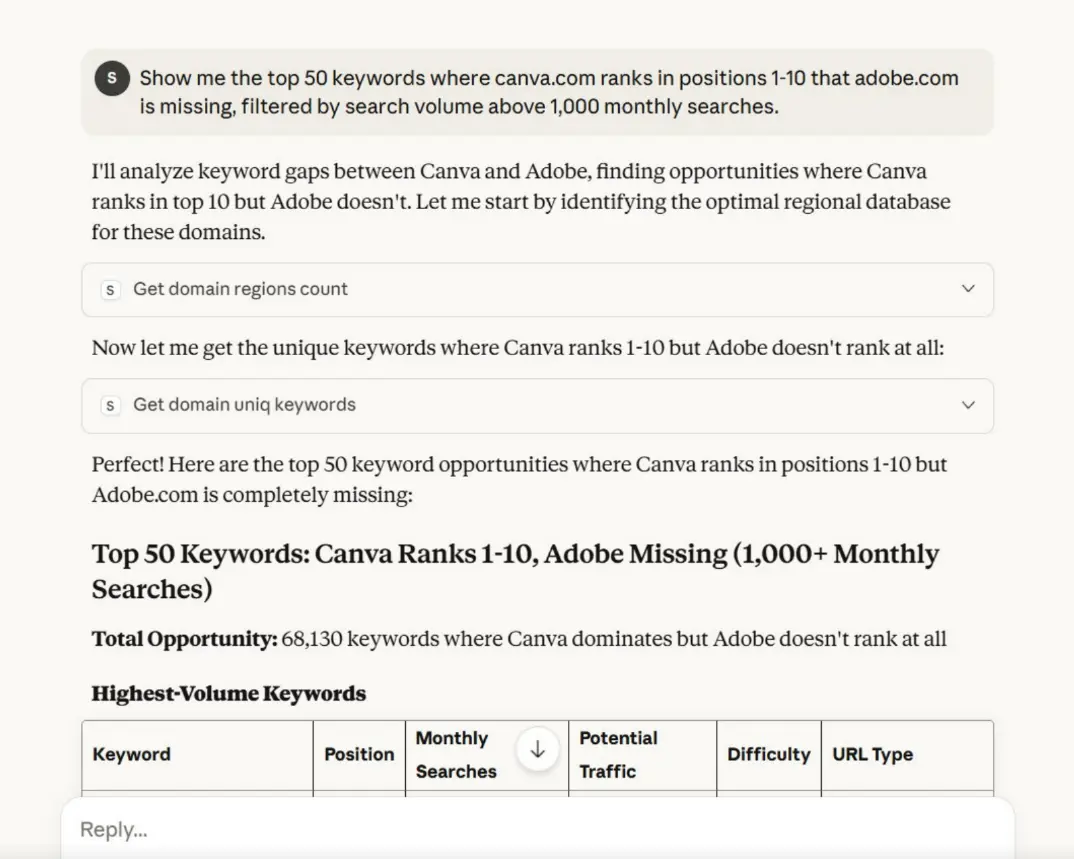The width and height of the screenshot is (1074, 859).
Task: Click the user avatar 'S' icon
Action: click(112, 78)
